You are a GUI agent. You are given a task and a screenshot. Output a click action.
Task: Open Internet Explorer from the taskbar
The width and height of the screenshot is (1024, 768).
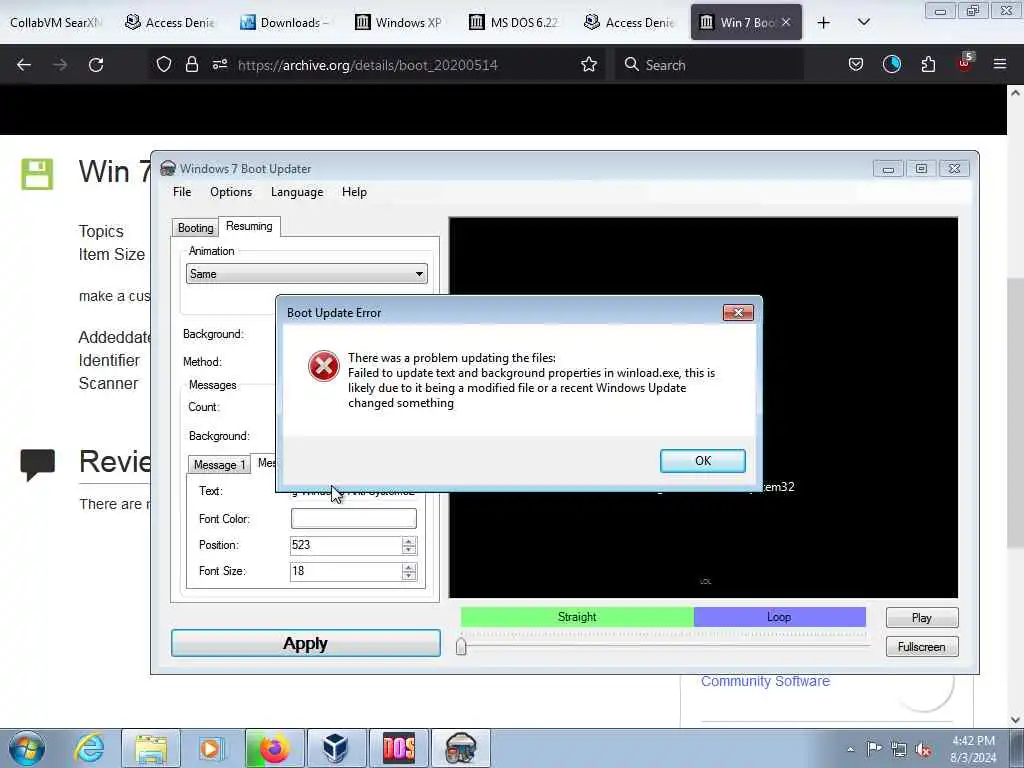pos(88,748)
